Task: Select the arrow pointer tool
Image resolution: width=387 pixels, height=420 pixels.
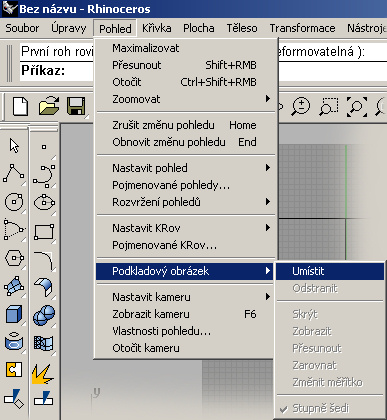Action: tap(14, 146)
